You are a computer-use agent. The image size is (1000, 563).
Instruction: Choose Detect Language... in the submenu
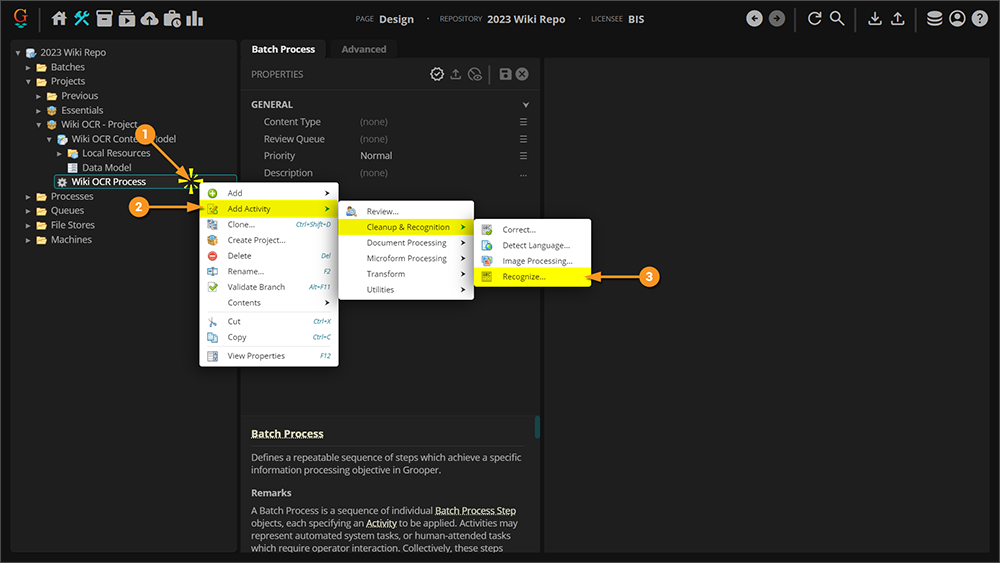[533, 245]
